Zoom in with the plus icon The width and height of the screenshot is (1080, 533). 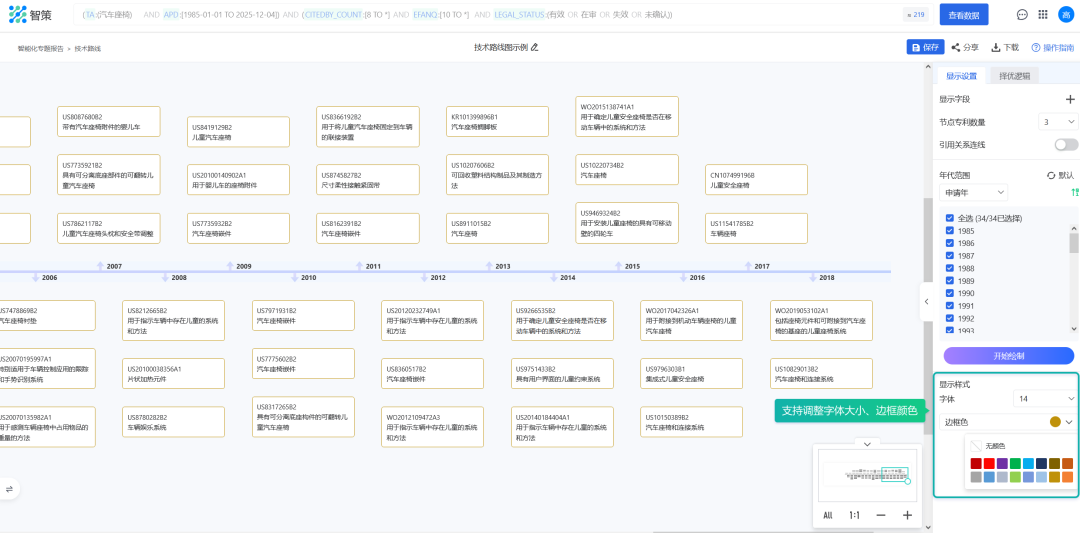[x=907, y=515]
